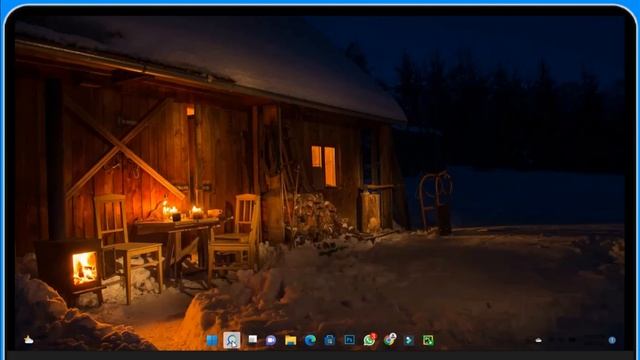Viewport: 640px width, 360px height.
Task: Launch the Teams Chat taskbar icon
Action: click(x=271, y=340)
